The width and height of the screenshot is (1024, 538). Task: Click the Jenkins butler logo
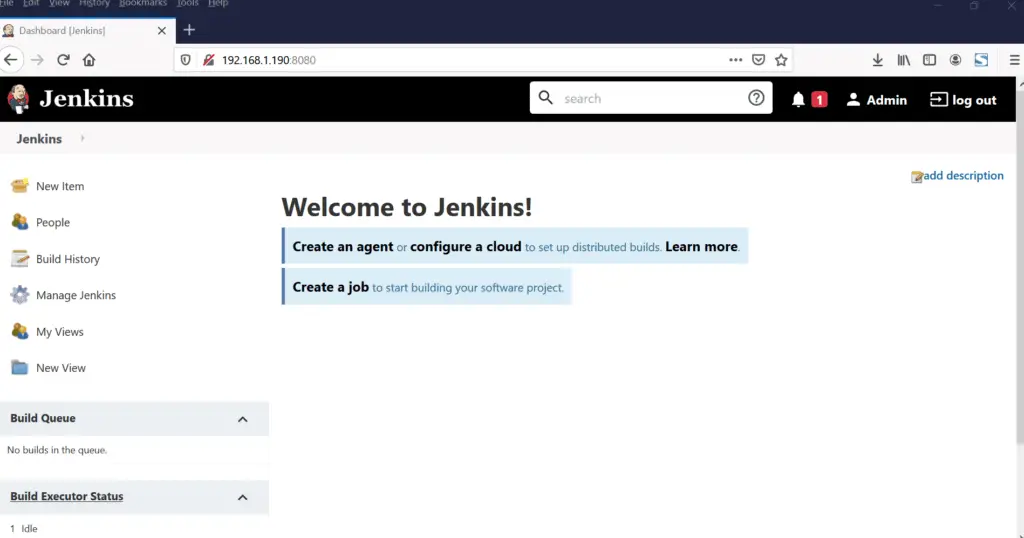[19, 98]
